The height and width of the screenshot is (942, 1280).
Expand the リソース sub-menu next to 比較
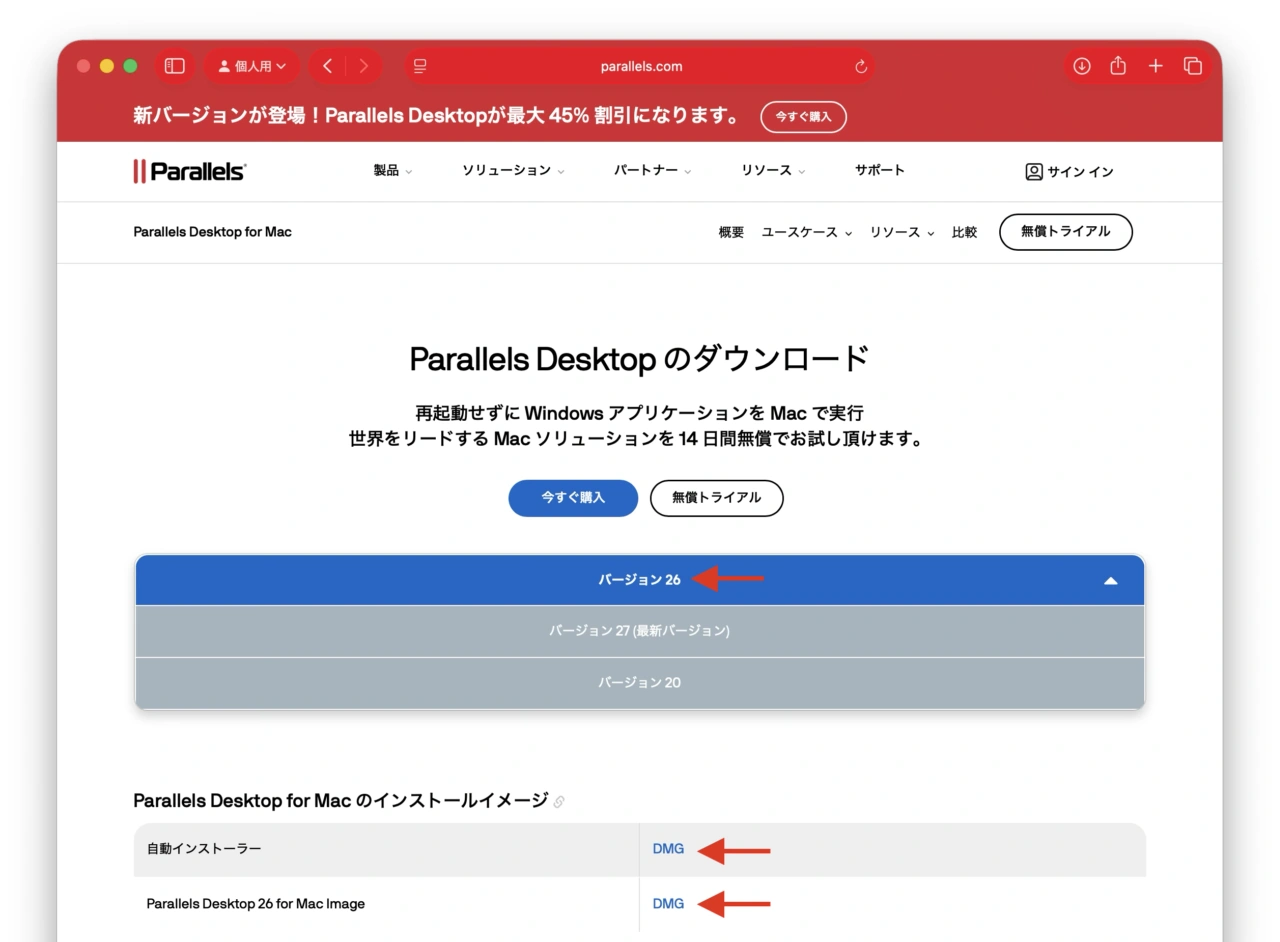(x=901, y=232)
